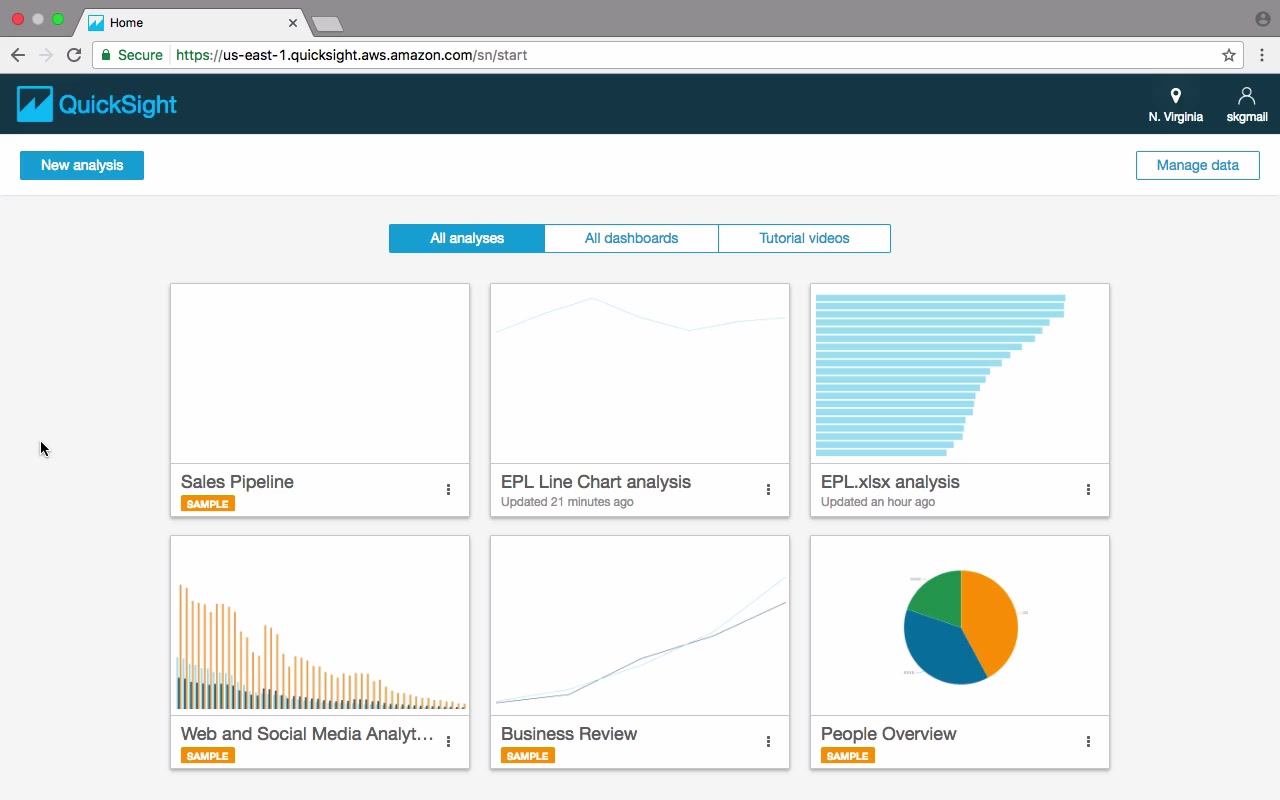
Task: Click the browser address bar URL
Action: 351,55
